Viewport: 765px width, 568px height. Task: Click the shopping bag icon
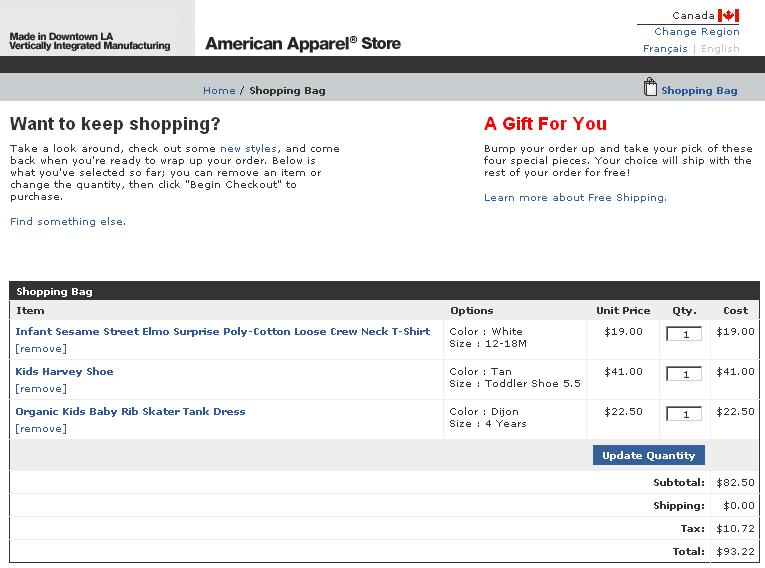[650, 87]
